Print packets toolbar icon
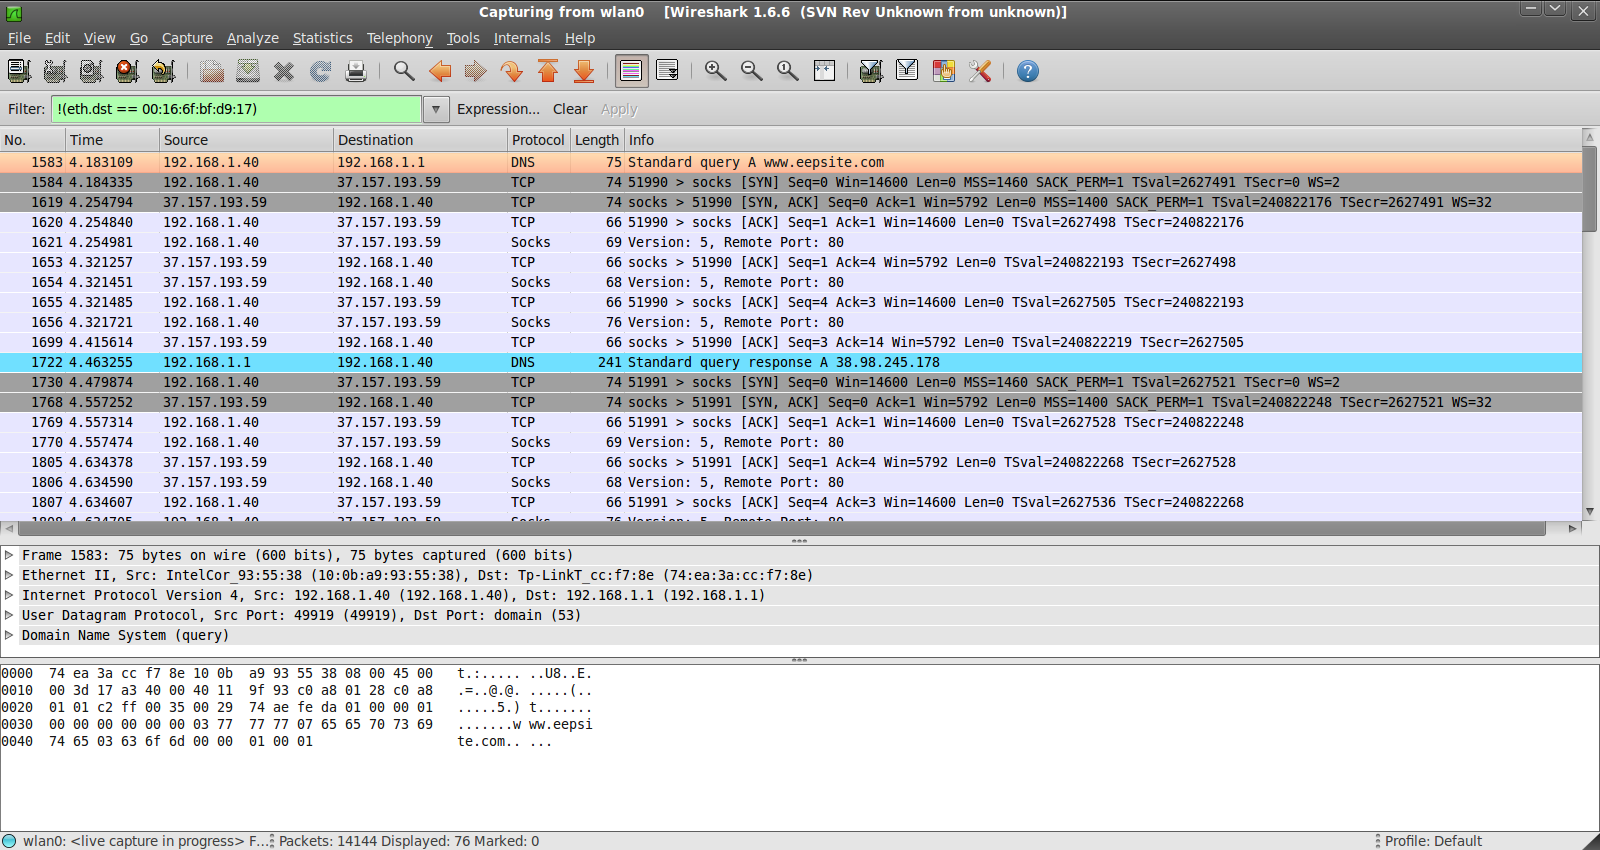Image resolution: width=1600 pixels, height=850 pixels. 356,71
